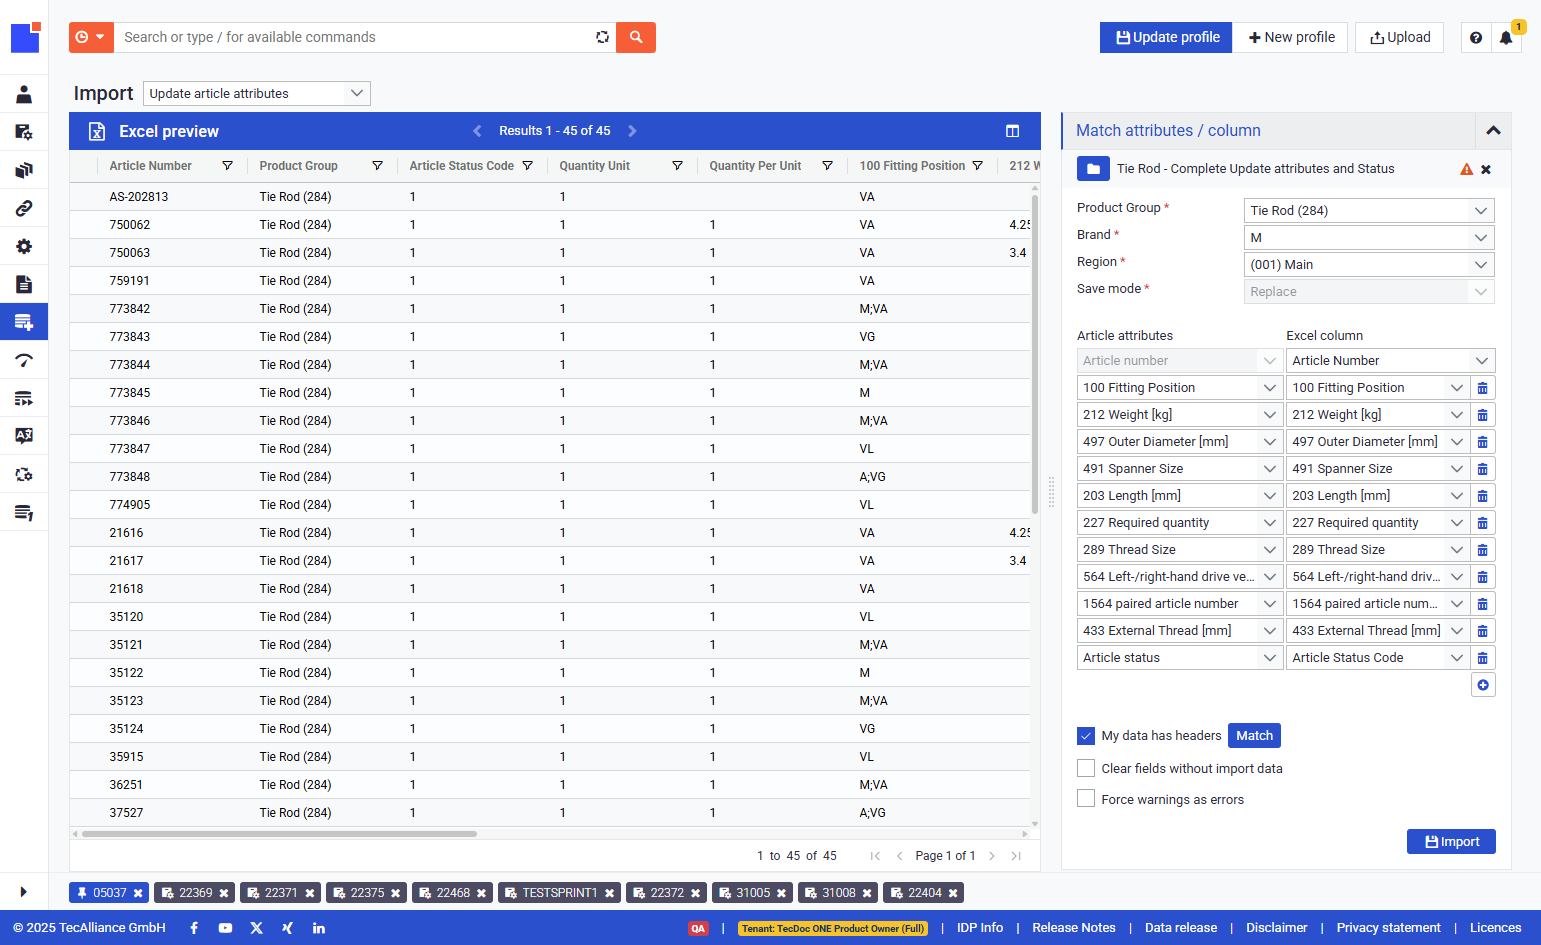
Task: Open the LinkedIn link in the footer
Action: [x=318, y=928]
